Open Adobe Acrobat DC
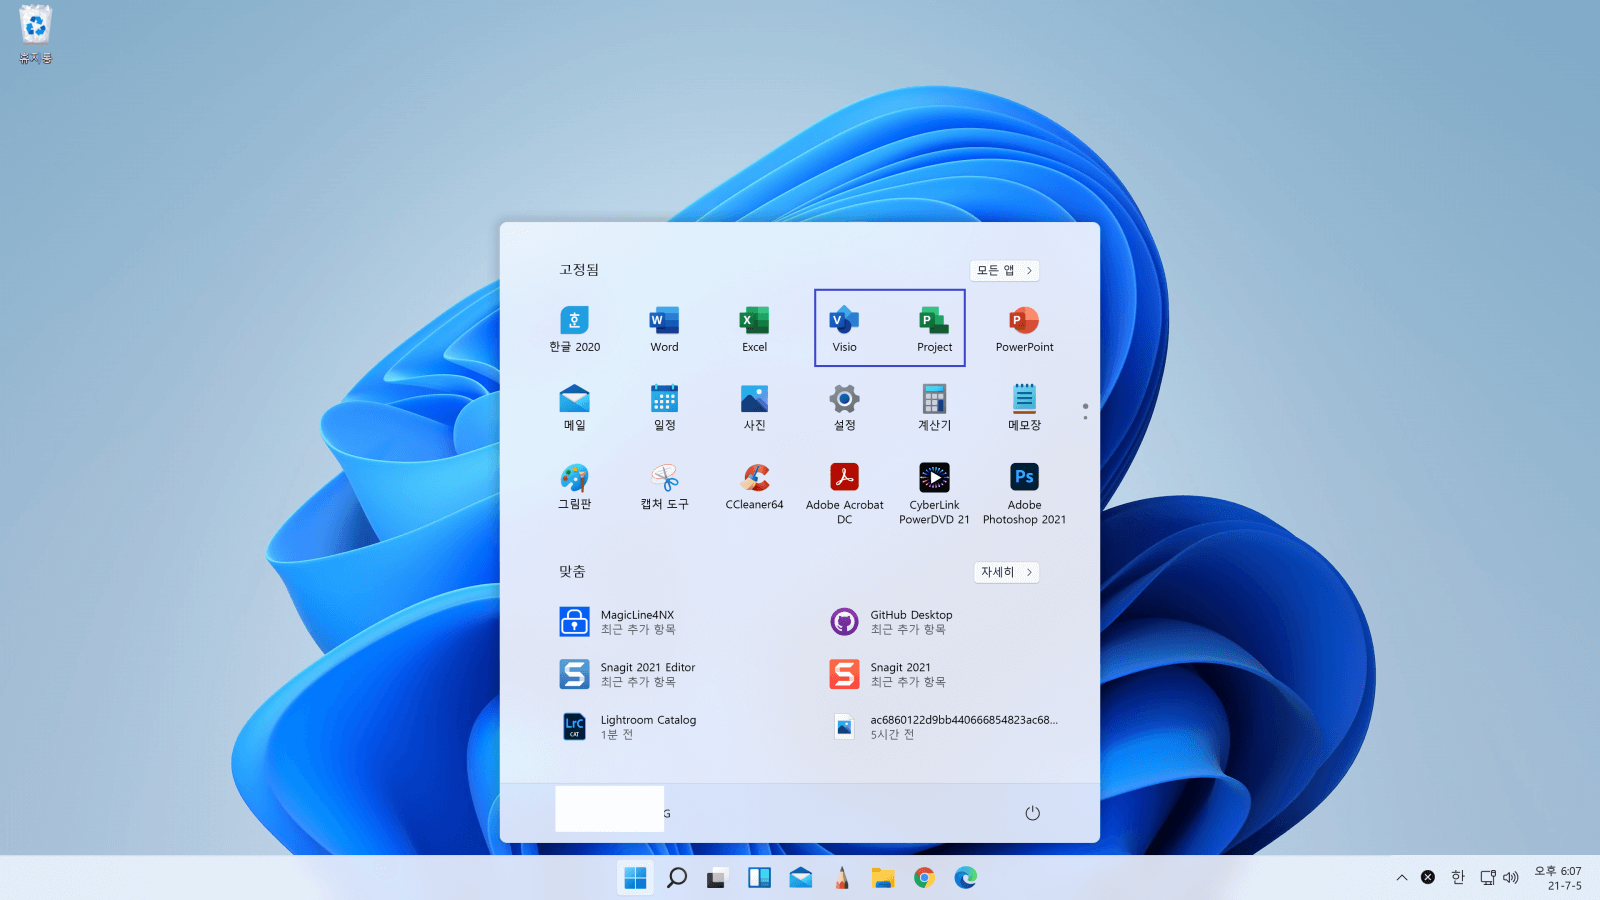 click(x=844, y=493)
